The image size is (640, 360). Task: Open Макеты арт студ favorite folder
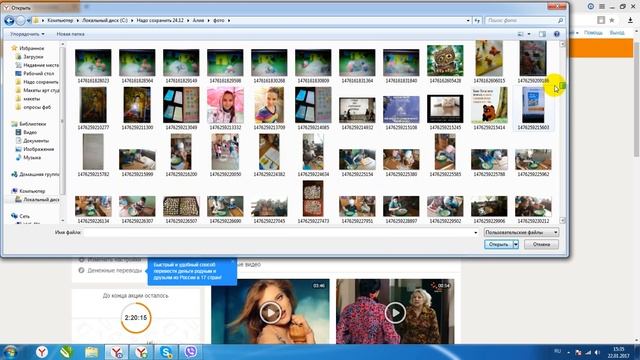(37, 90)
